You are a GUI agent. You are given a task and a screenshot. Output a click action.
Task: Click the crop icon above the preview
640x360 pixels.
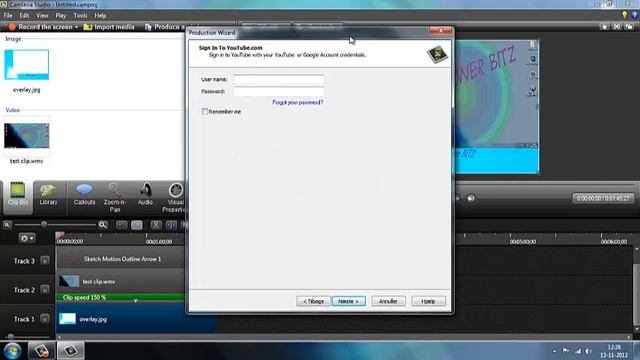617,27
